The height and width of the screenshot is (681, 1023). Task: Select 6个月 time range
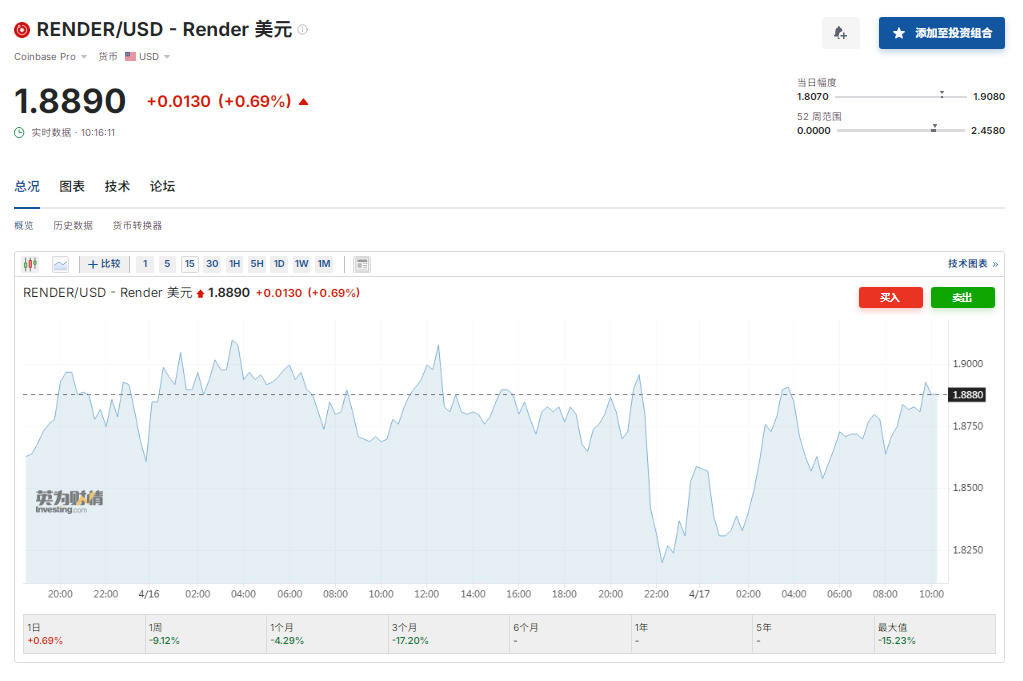pos(570,633)
